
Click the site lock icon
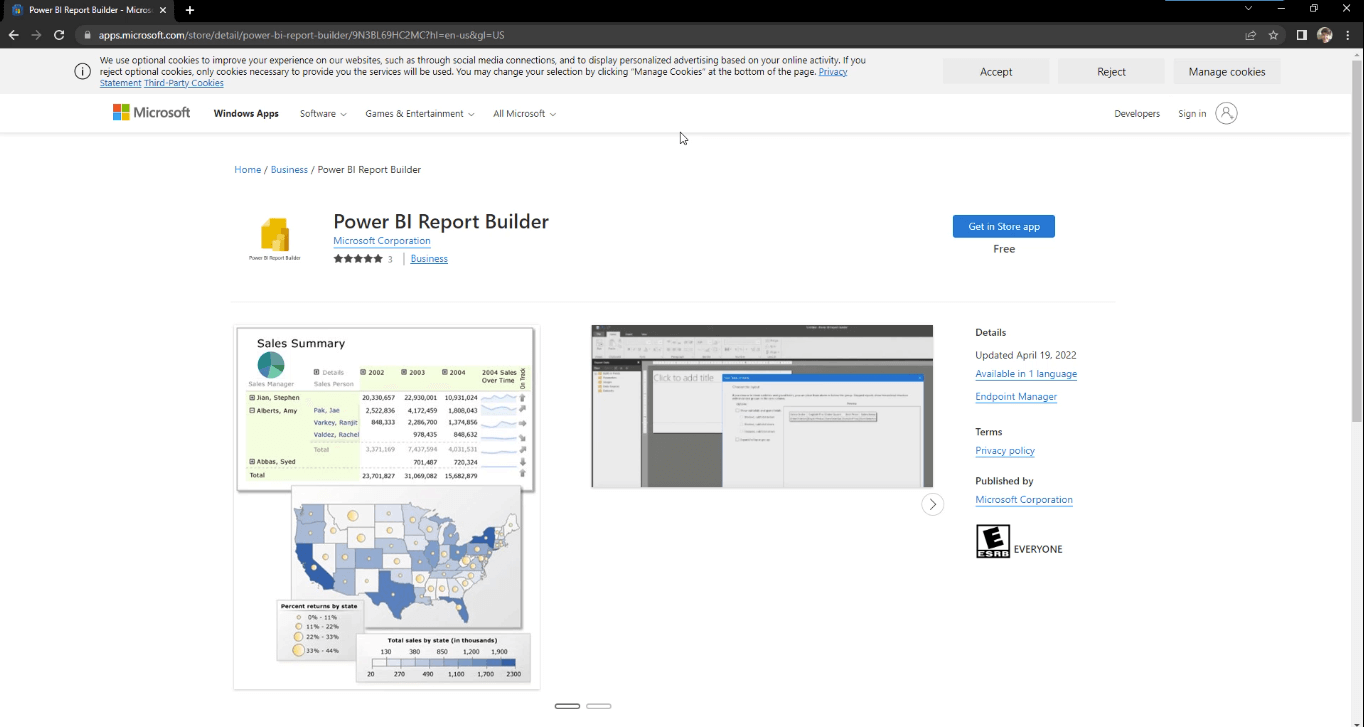tap(87, 35)
